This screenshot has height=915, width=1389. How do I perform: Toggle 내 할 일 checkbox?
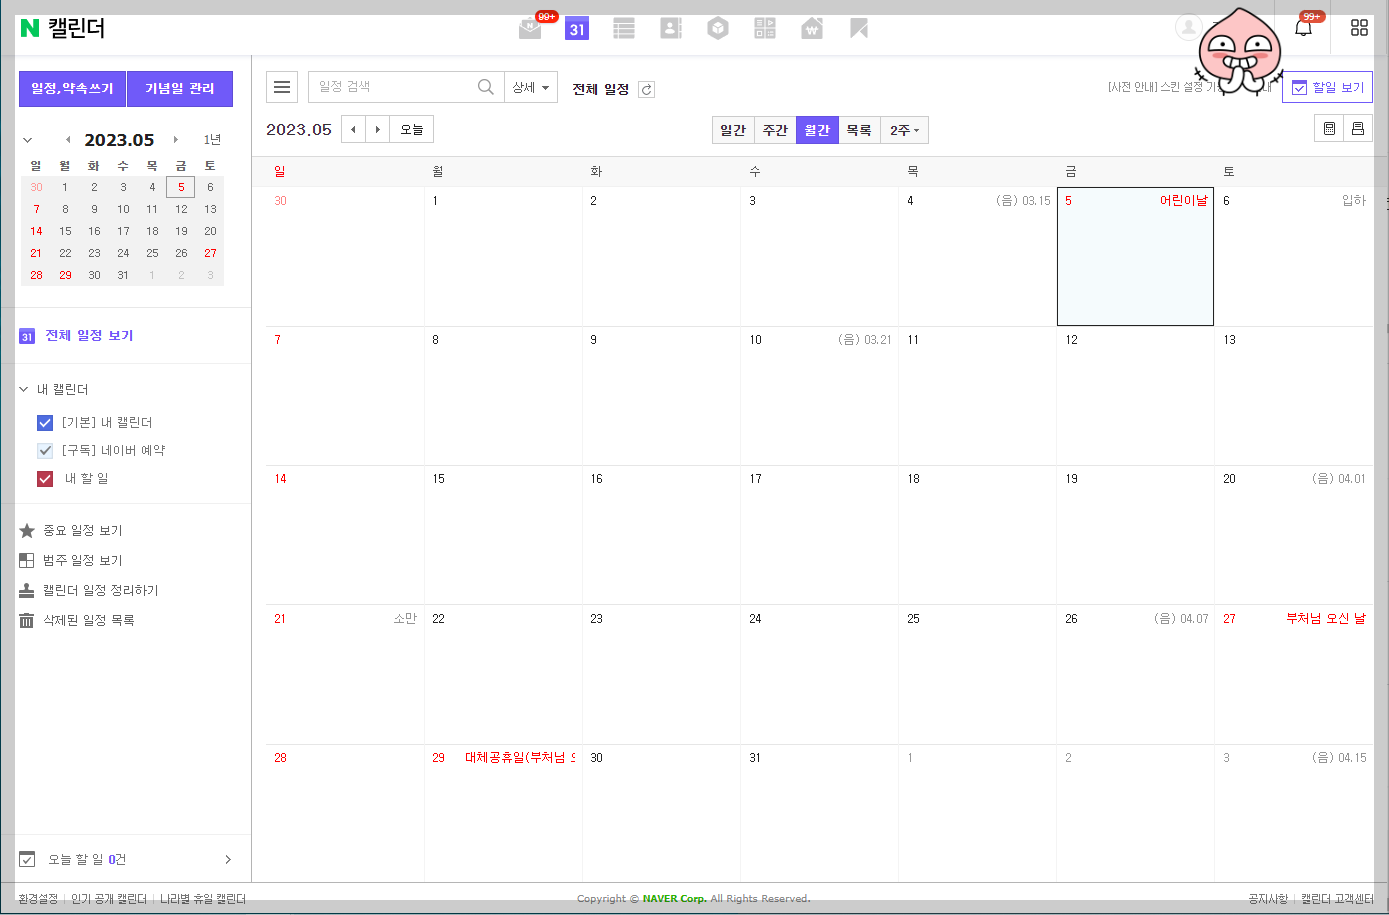click(45, 478)
